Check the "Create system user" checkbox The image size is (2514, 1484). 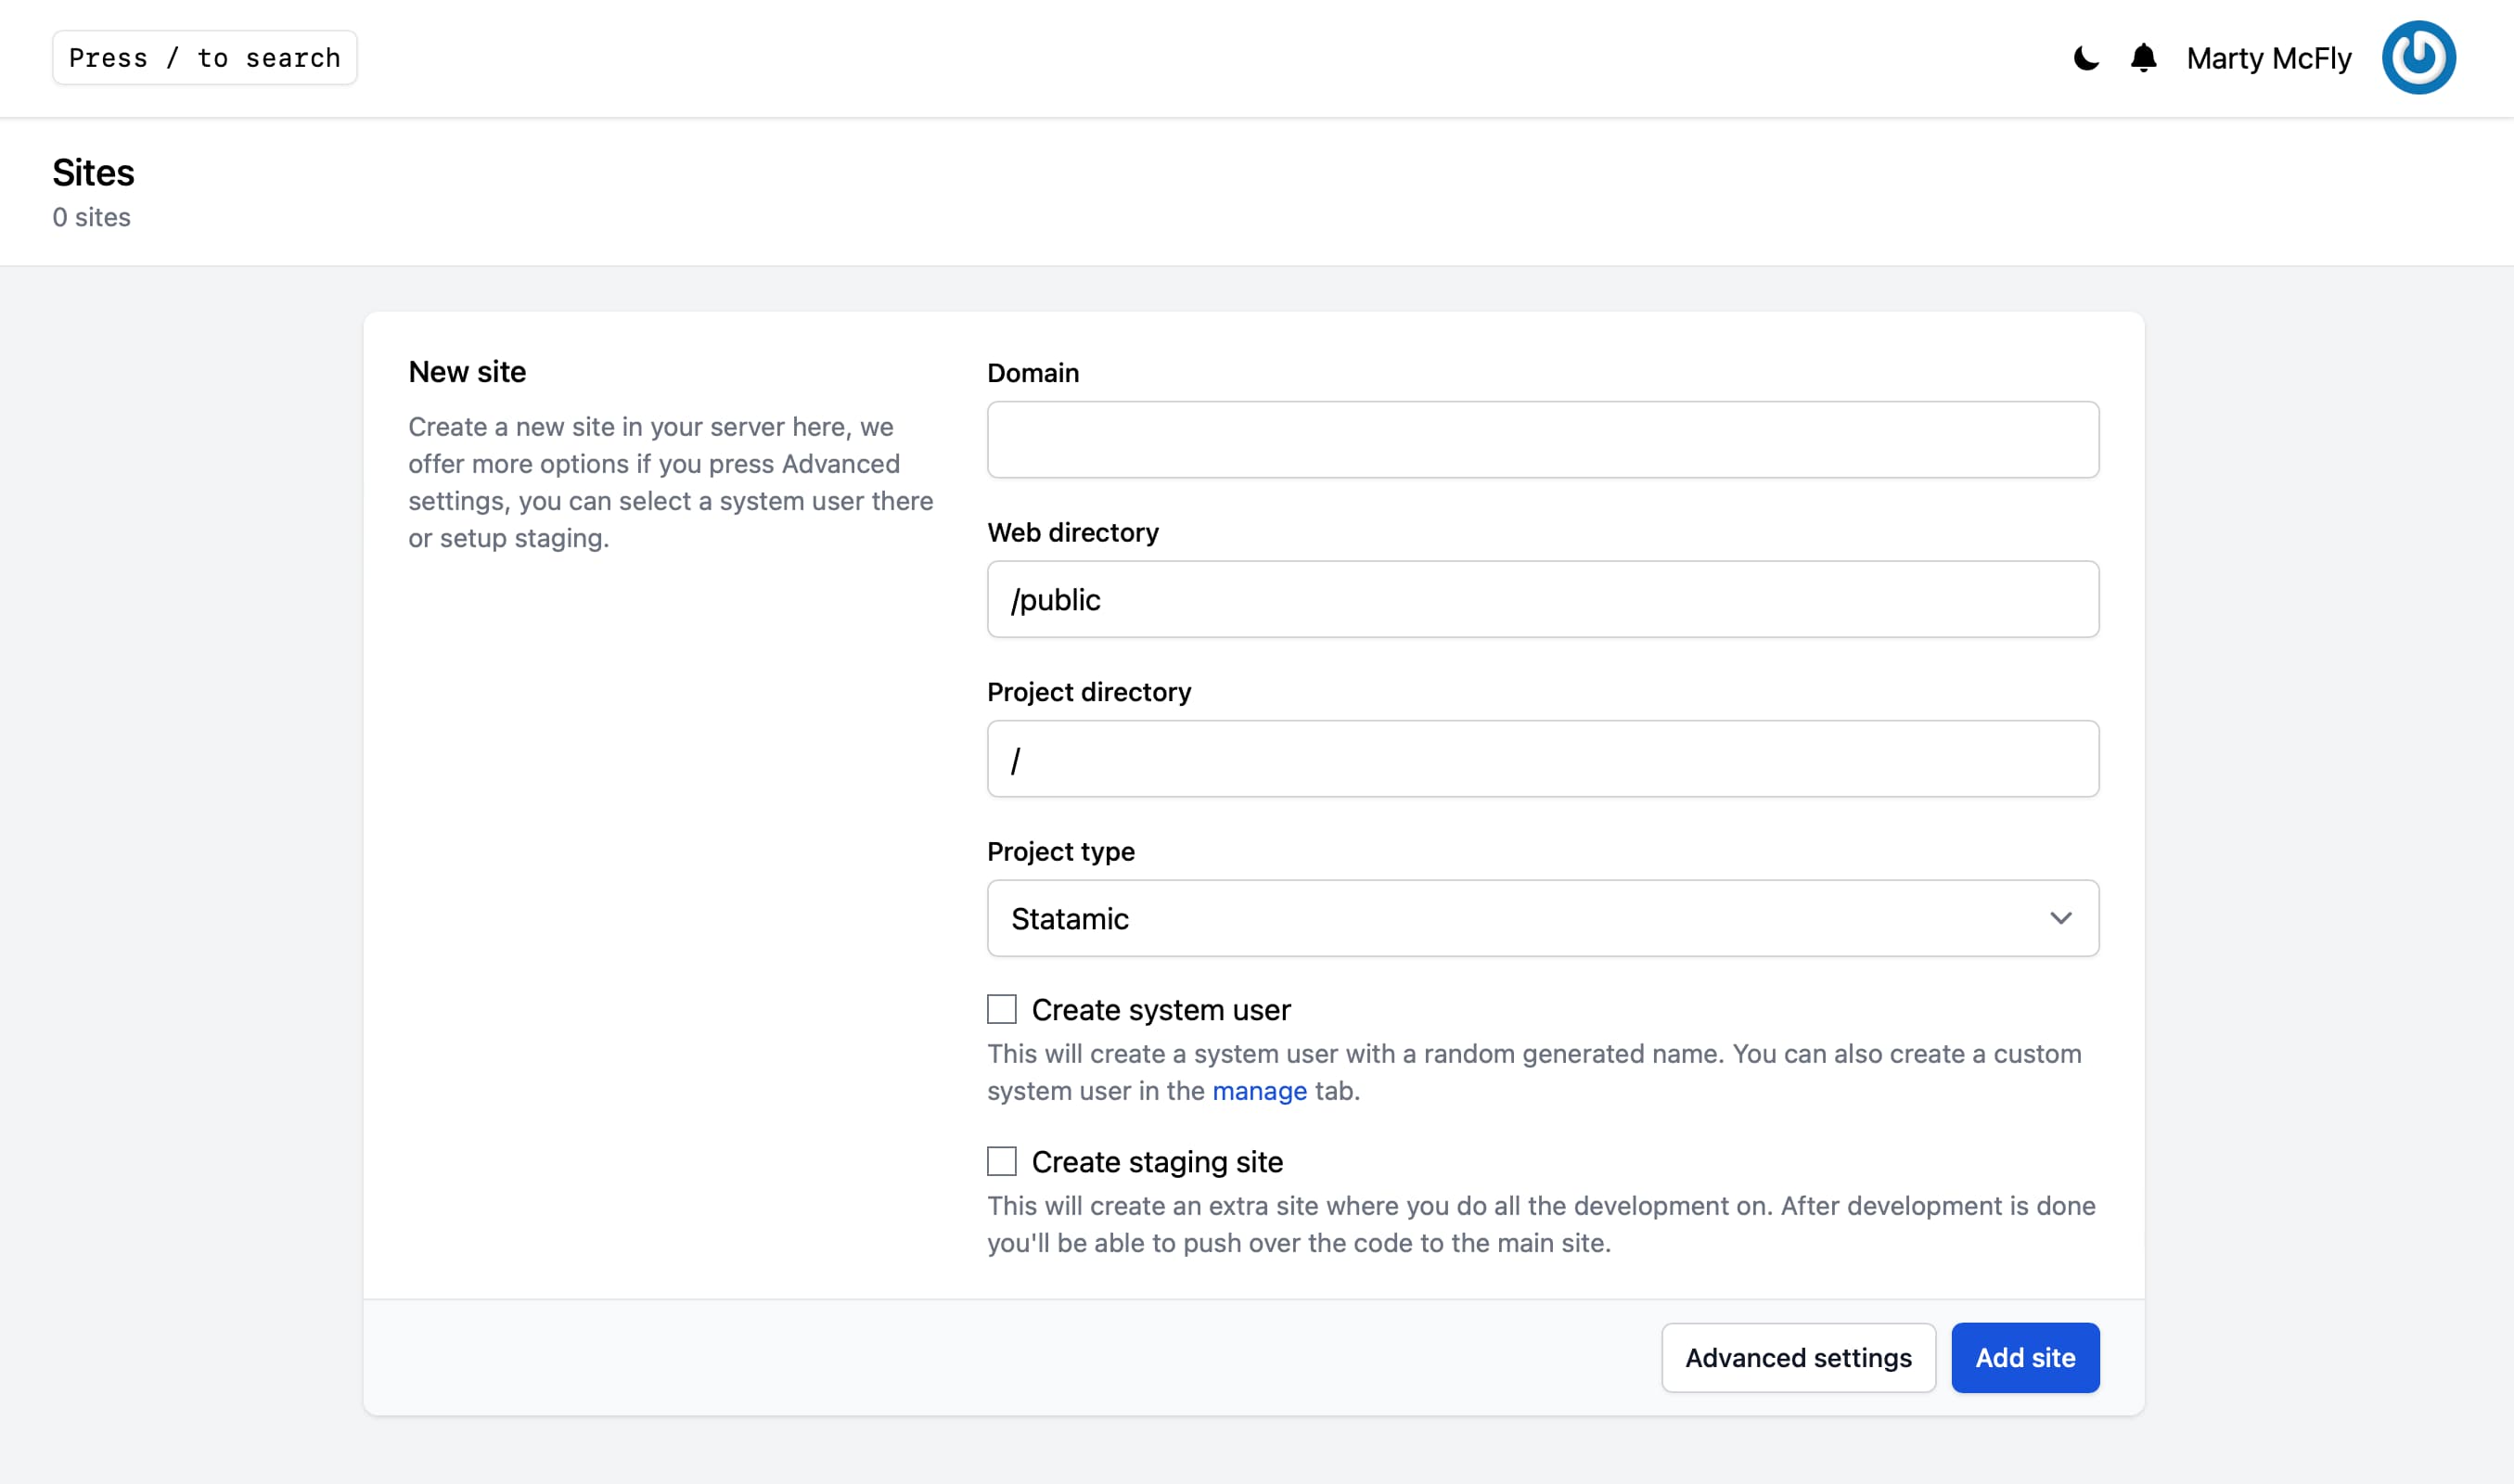(1001, 1009)
